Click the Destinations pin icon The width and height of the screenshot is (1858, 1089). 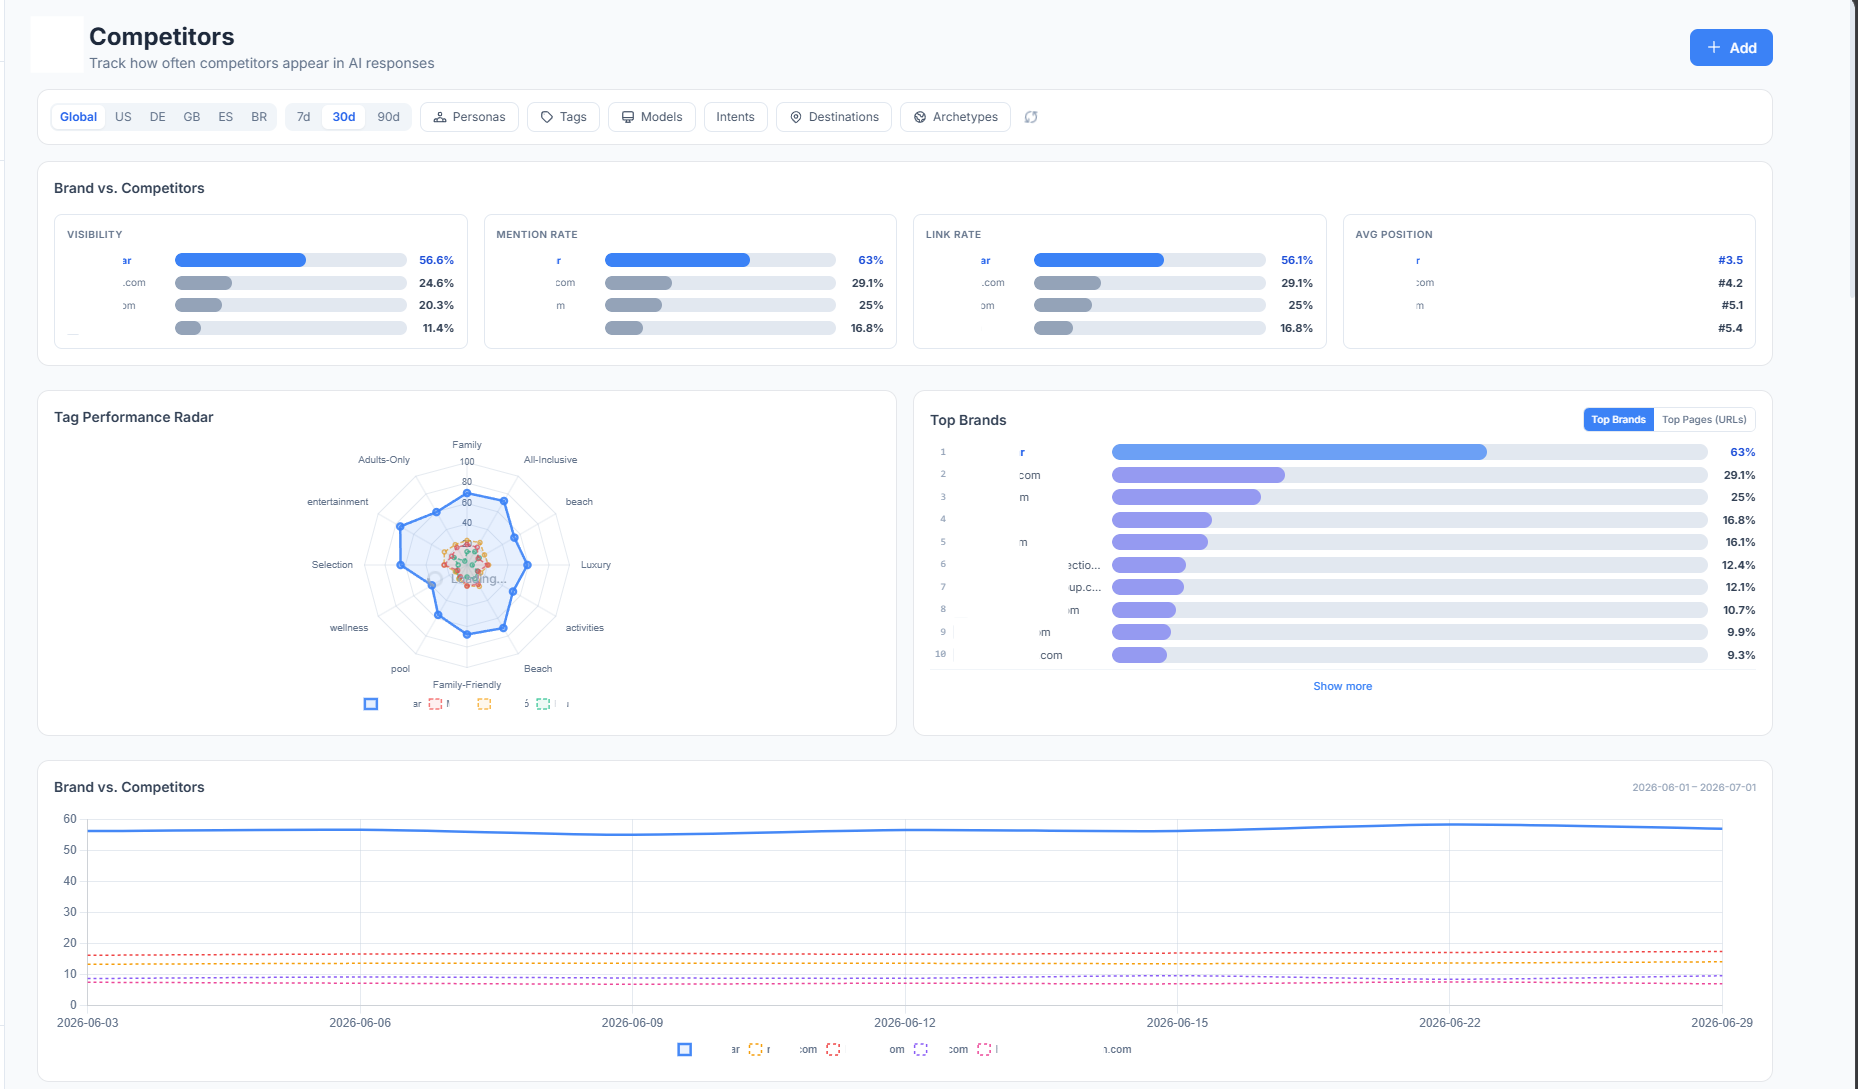pos(796,117)
